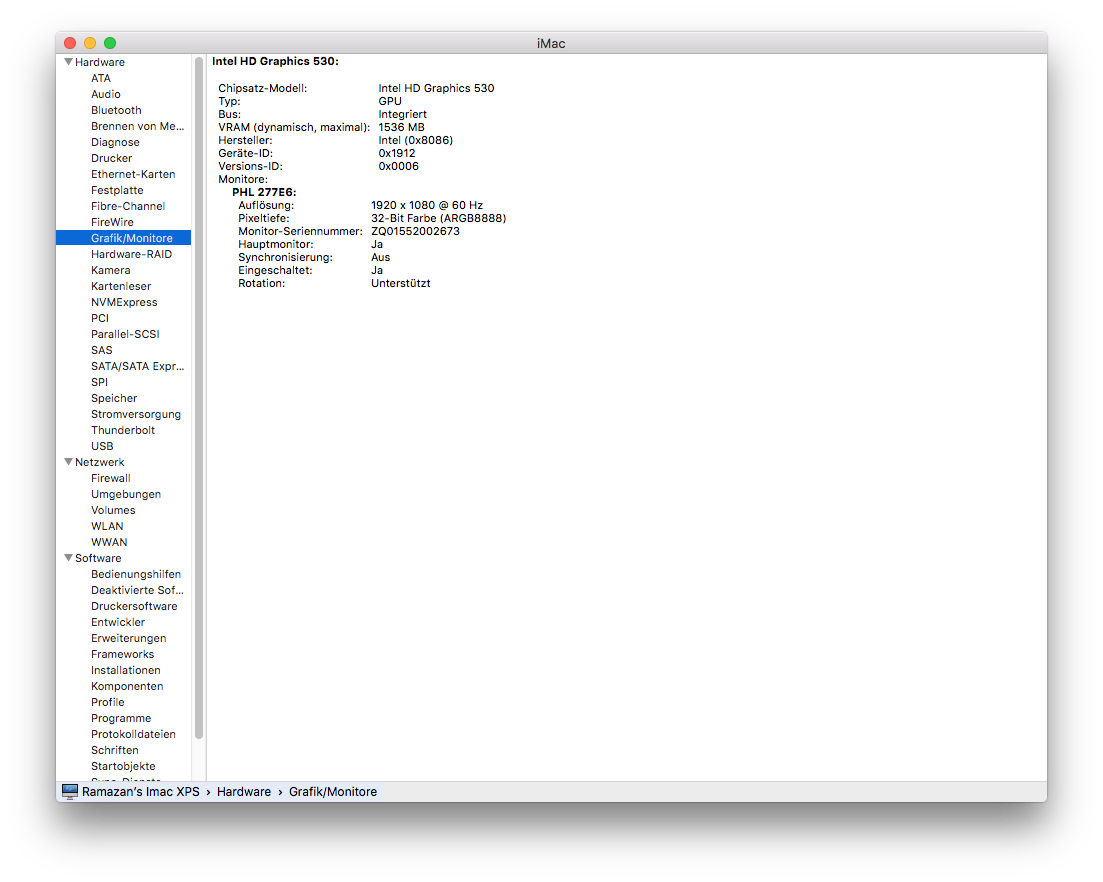Open Stromversorgung entry
The height and width of the screenshot is (882, 1103).
click(x=136, y=414)
